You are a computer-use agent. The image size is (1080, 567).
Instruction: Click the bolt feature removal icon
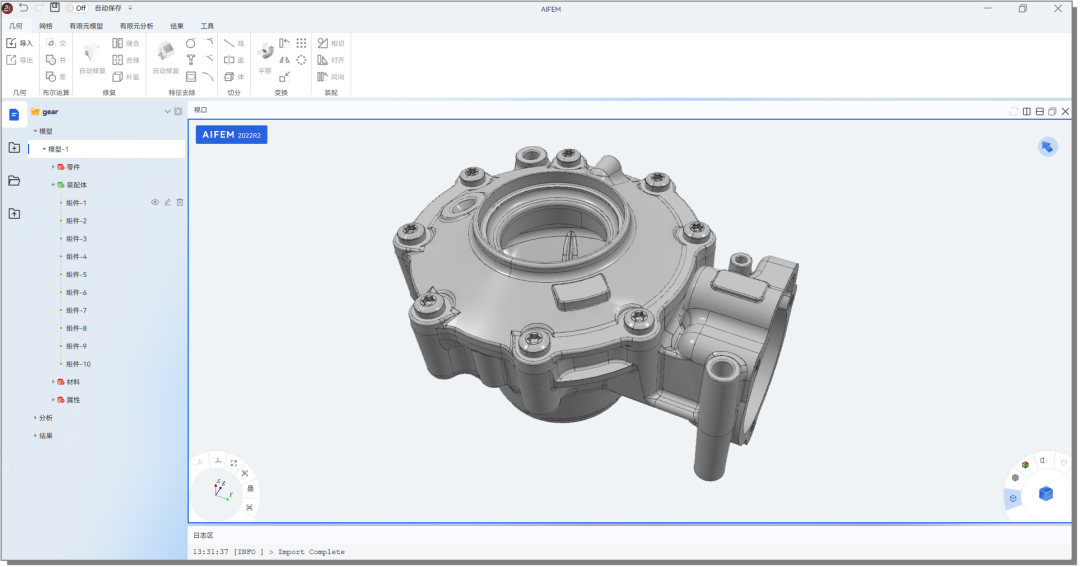(x=191, y=60)
